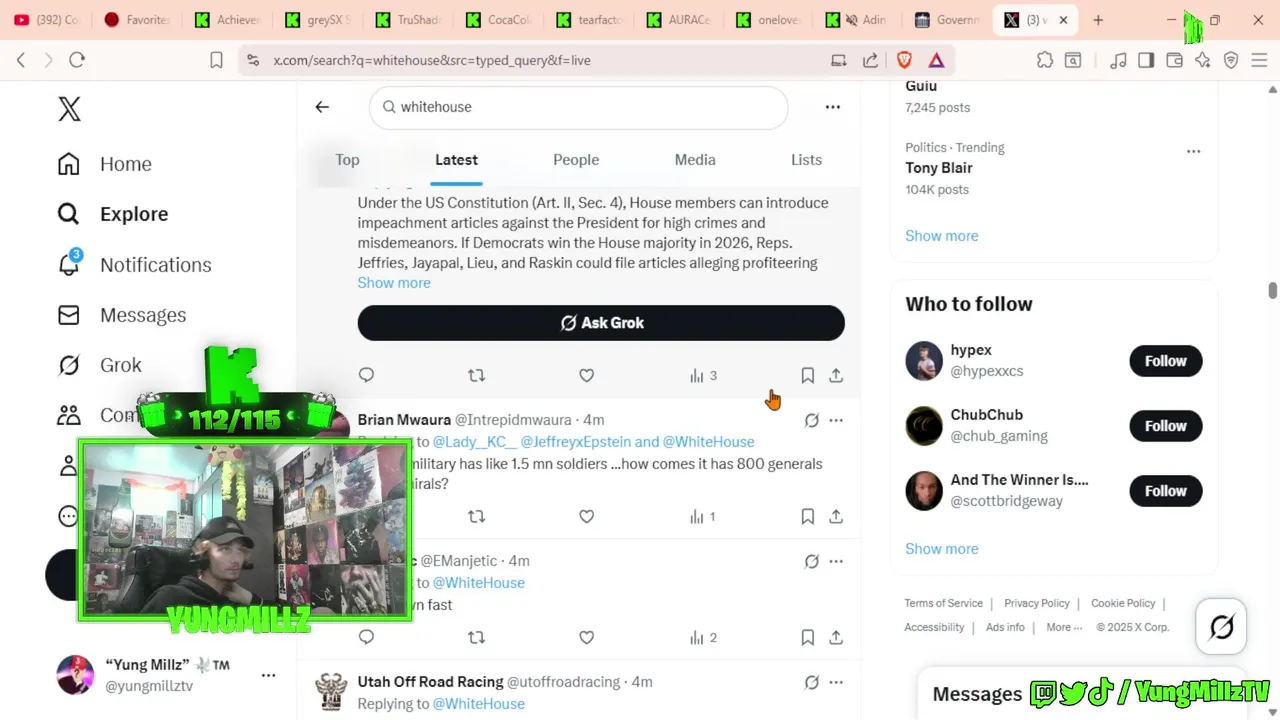The image size is (1280, 720).
Task: Share the first post via upload icon
Action: click(836, 375)
